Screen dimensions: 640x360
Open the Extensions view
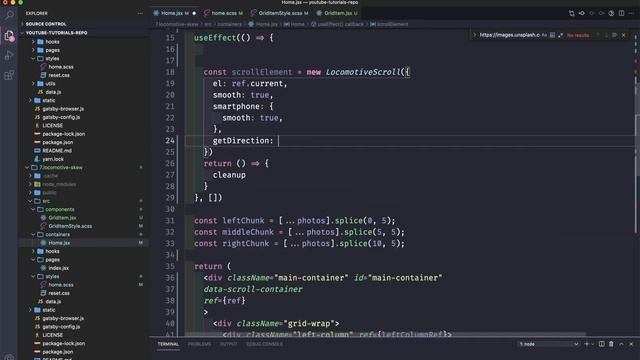(9, 75)
